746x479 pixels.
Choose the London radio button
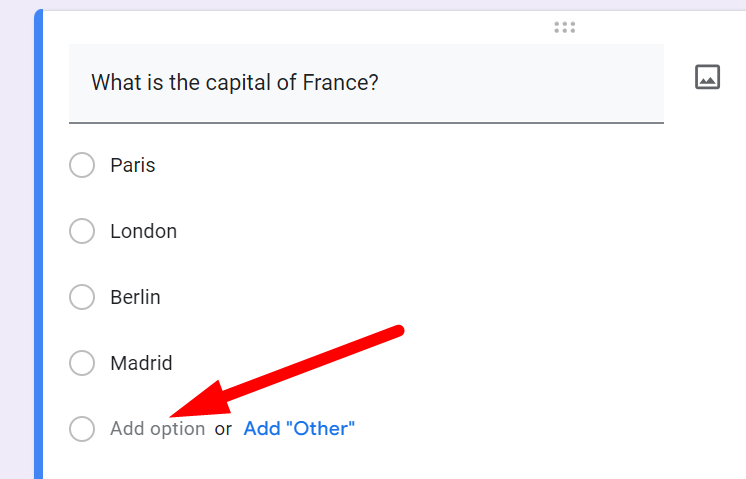[x=82, y=231]
